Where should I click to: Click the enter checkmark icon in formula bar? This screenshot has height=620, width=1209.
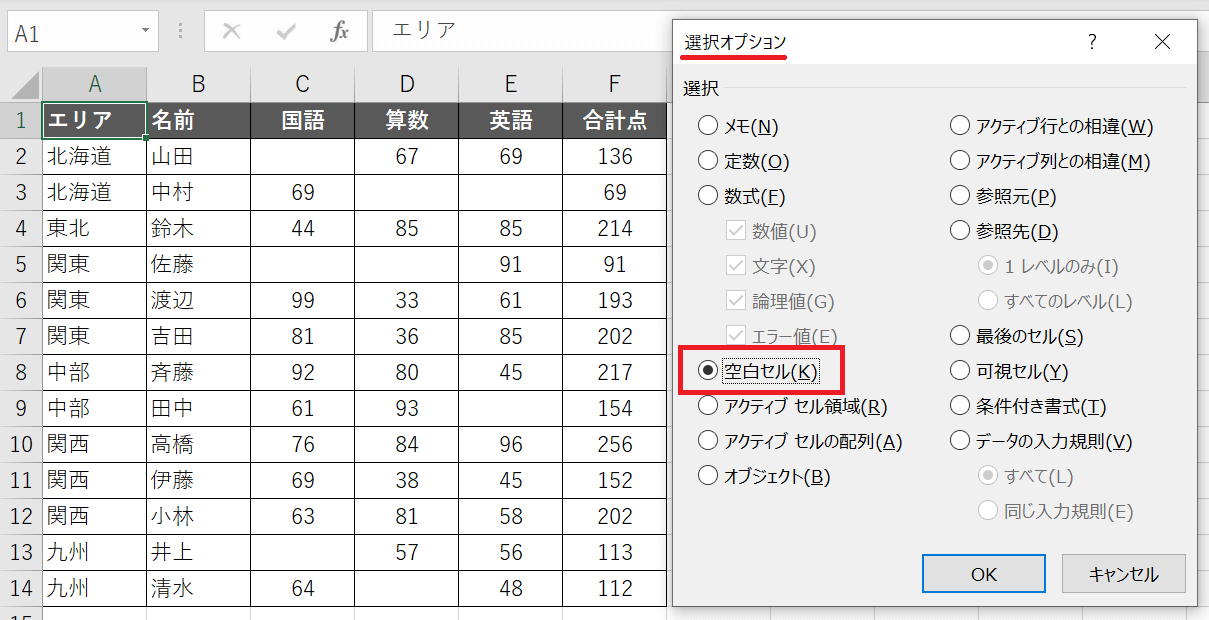(287, 32)
